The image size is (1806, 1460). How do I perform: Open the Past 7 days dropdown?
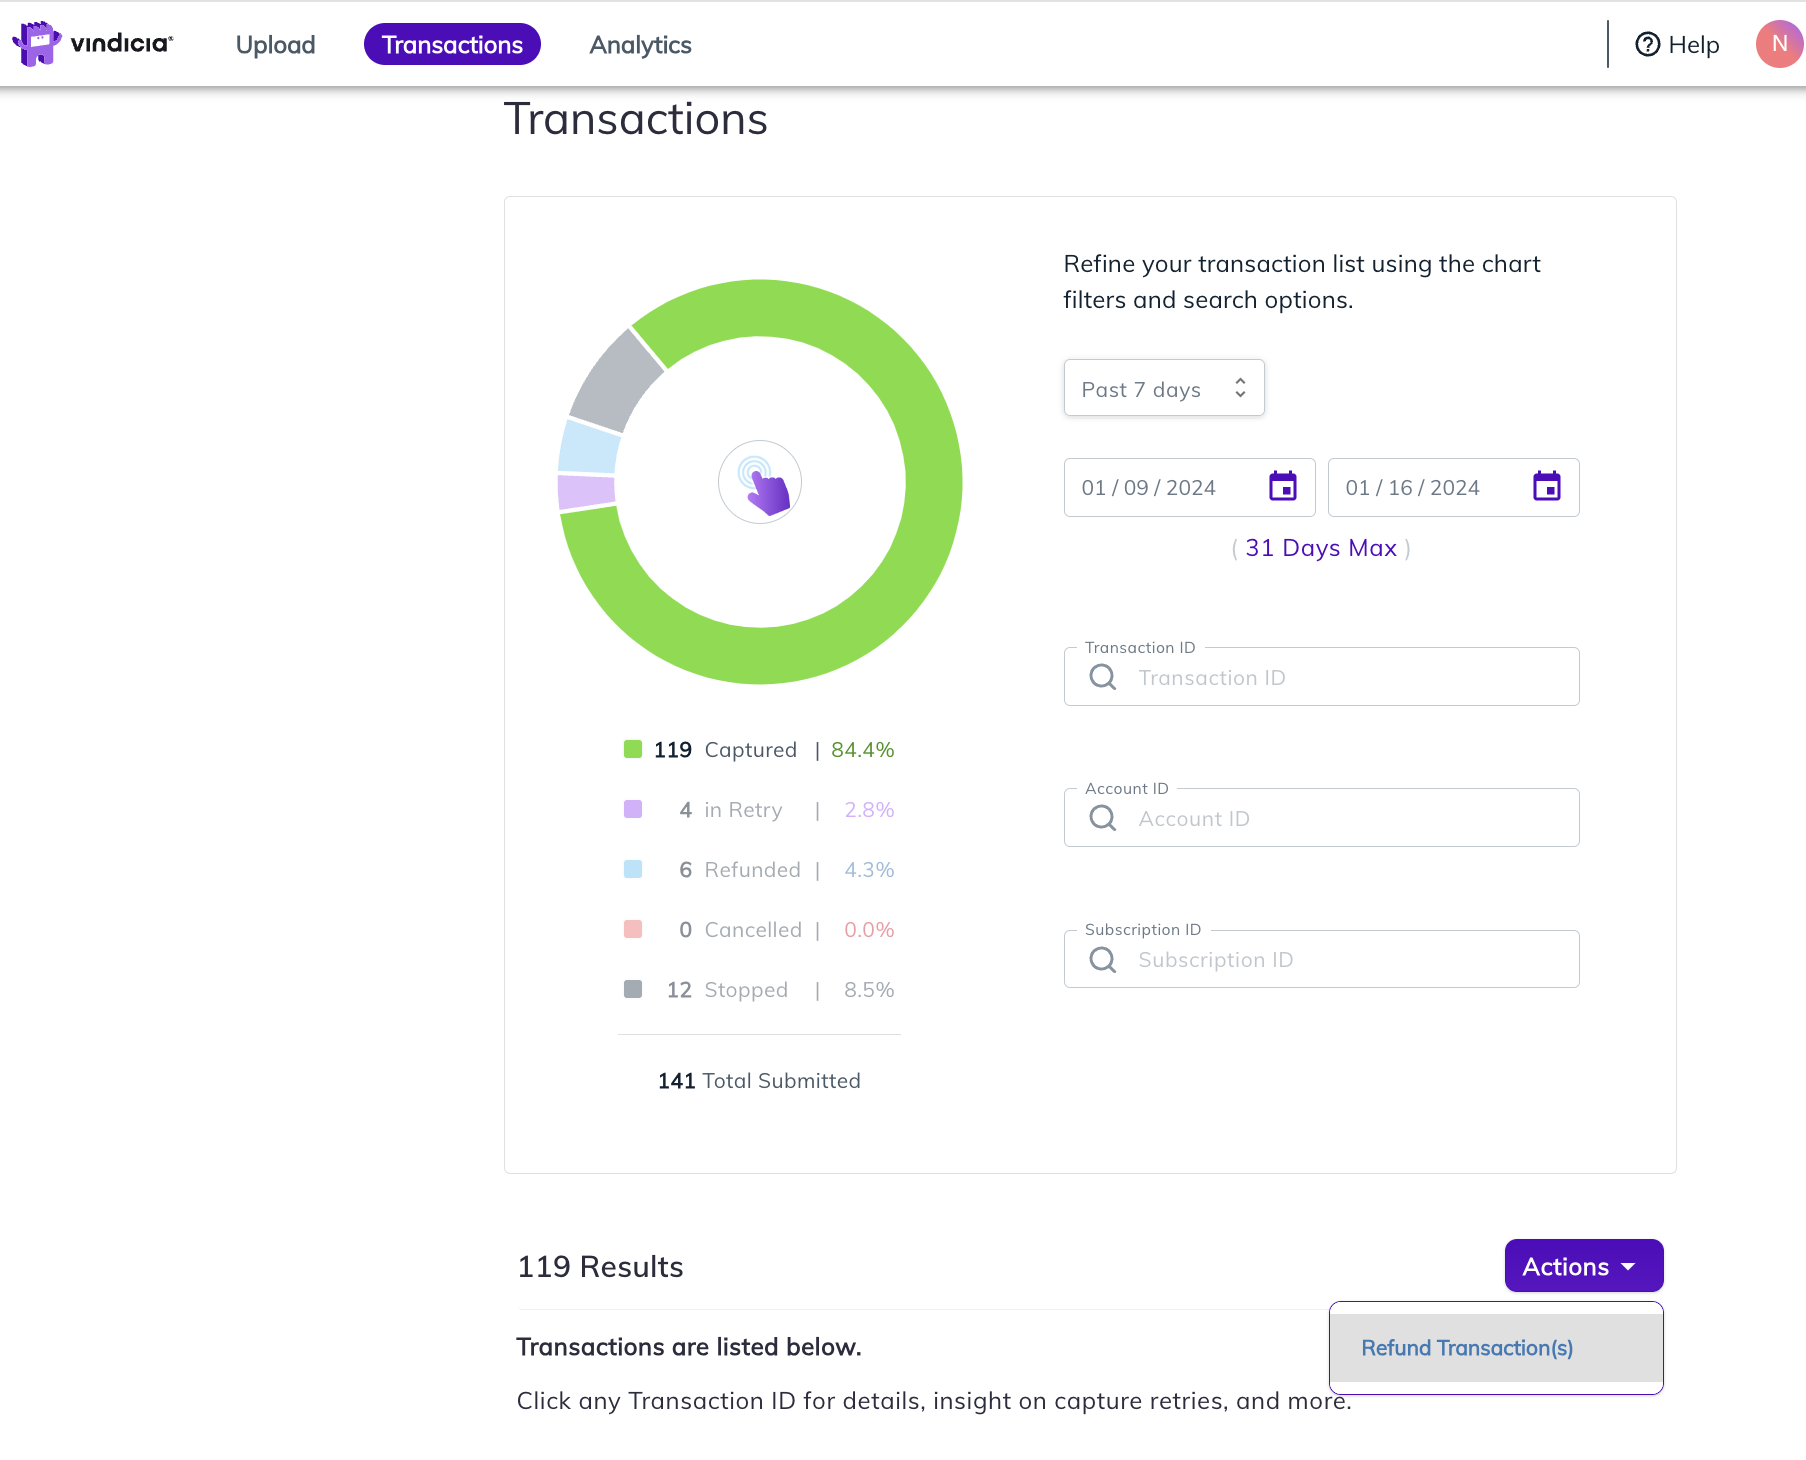click(1164, 388)
